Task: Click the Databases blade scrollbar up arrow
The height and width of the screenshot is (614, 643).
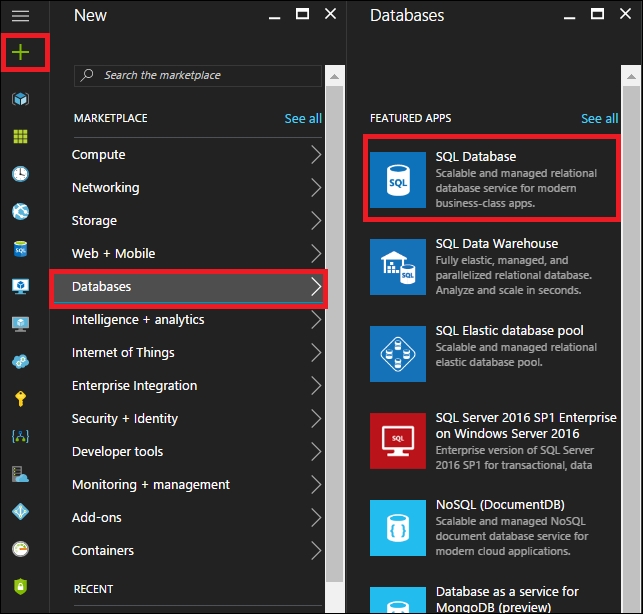Action: [x=631, y=76]
